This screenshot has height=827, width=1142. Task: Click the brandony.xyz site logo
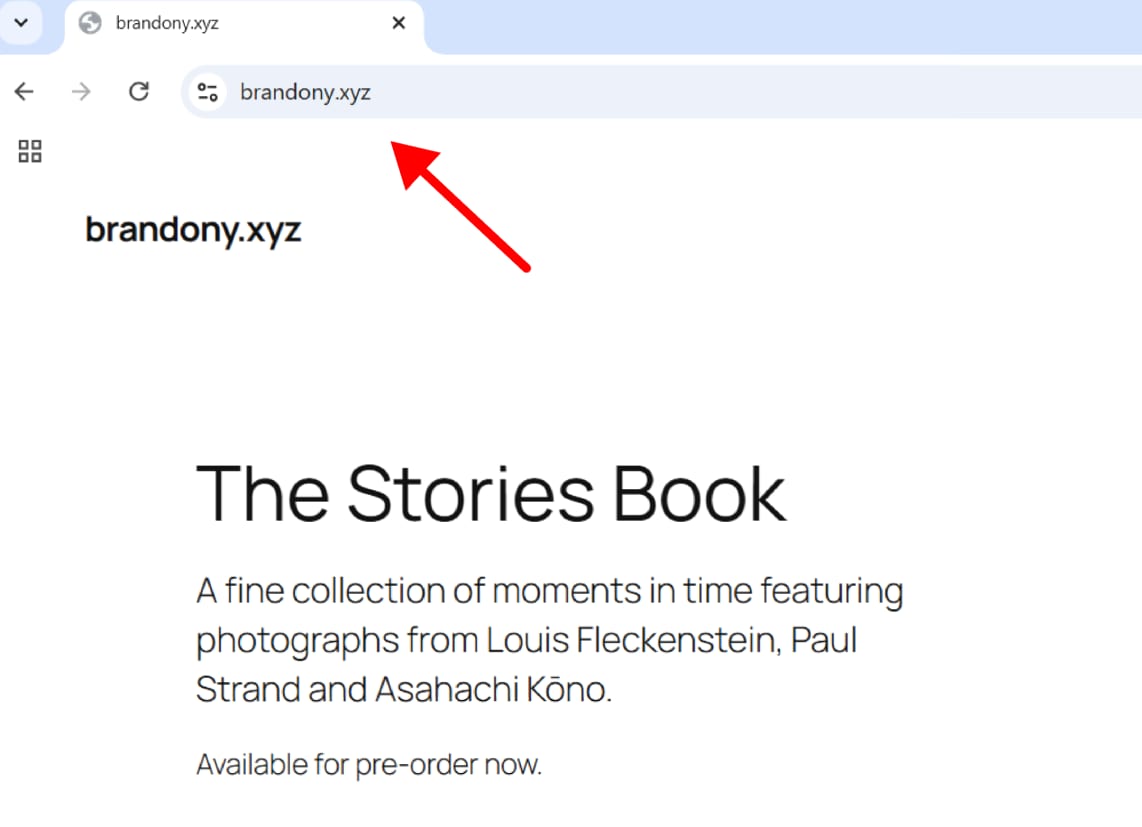(193, 230)
